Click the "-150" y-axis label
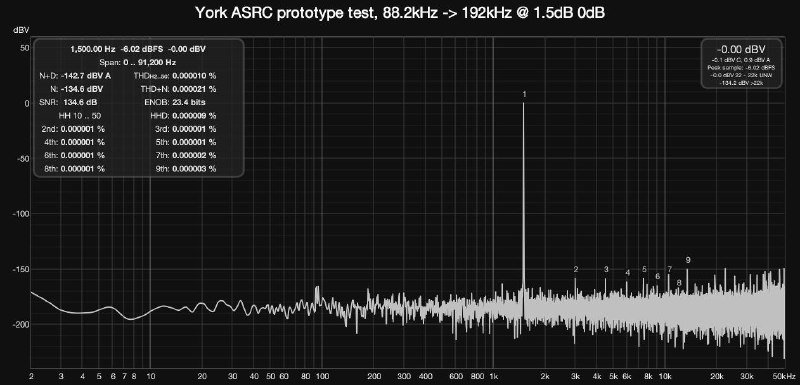 coord(21,269)
